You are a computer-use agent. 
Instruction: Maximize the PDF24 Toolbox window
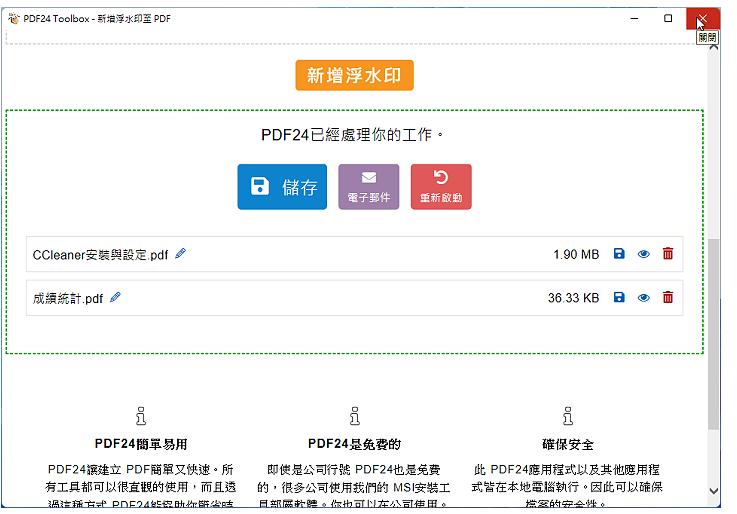click(x=668, y=18)
